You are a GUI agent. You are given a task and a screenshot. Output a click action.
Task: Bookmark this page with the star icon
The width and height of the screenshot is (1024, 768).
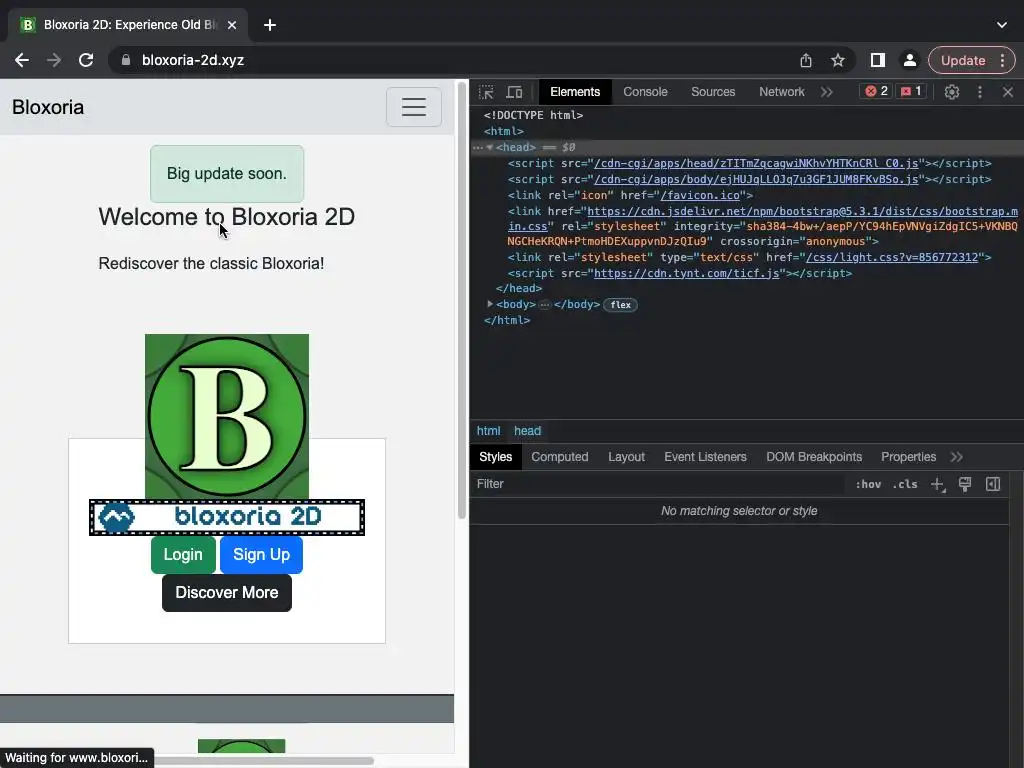838,60
